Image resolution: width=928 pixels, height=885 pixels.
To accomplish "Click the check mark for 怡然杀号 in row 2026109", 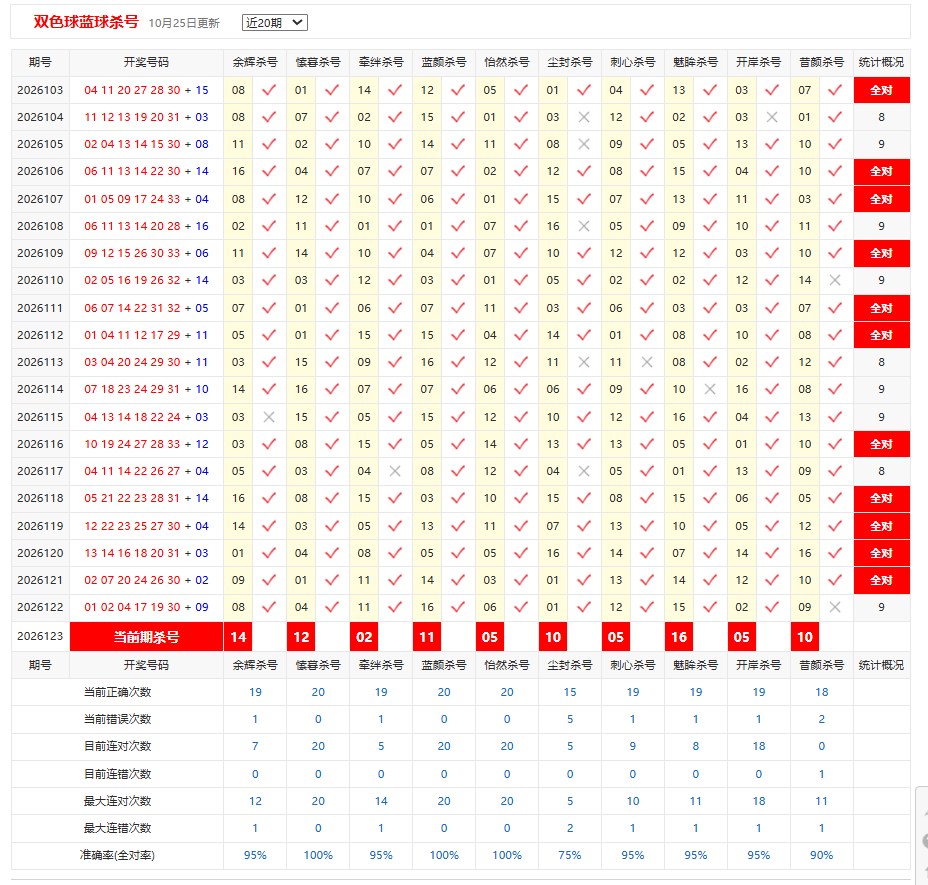I will (521, 253).
